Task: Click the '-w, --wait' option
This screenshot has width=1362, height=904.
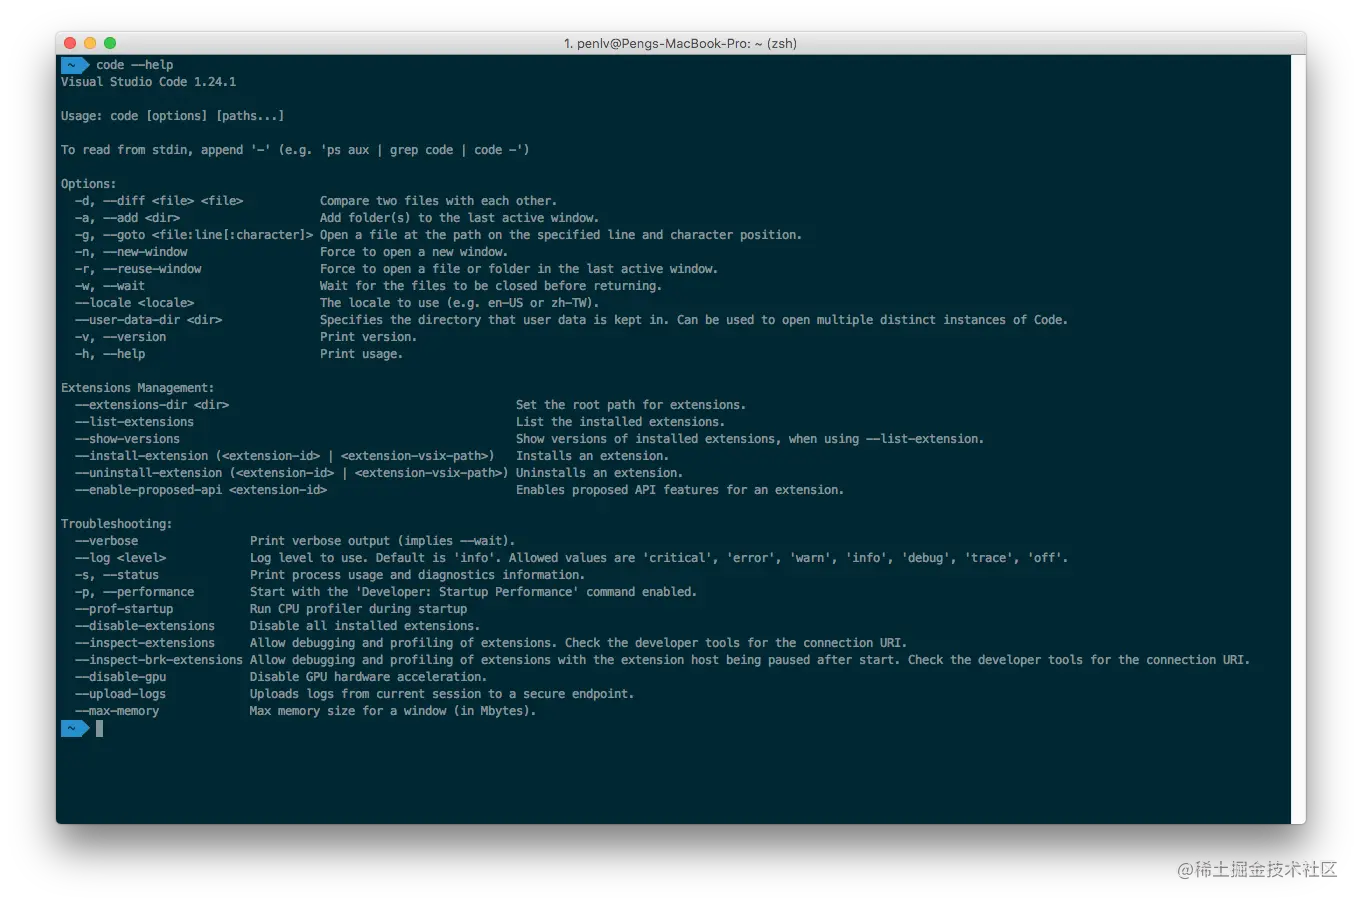Action: 110,286
